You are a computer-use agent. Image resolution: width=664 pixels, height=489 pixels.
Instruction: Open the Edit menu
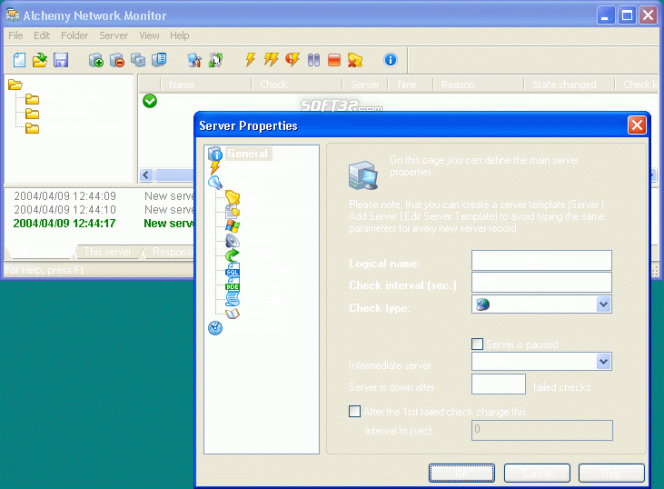pos(42,36)
